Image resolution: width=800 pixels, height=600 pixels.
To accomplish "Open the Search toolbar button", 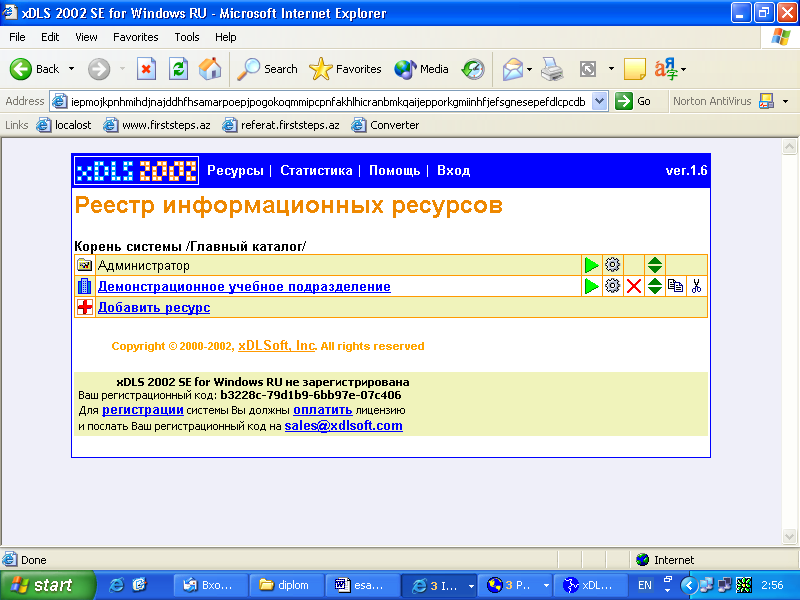I will coord(267,69).
